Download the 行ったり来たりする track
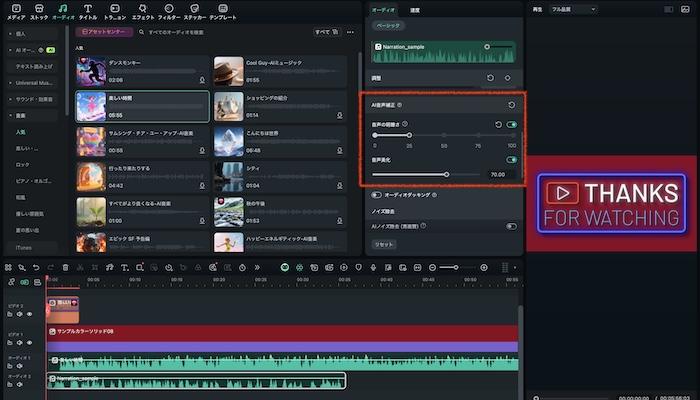 pos(202,185)
